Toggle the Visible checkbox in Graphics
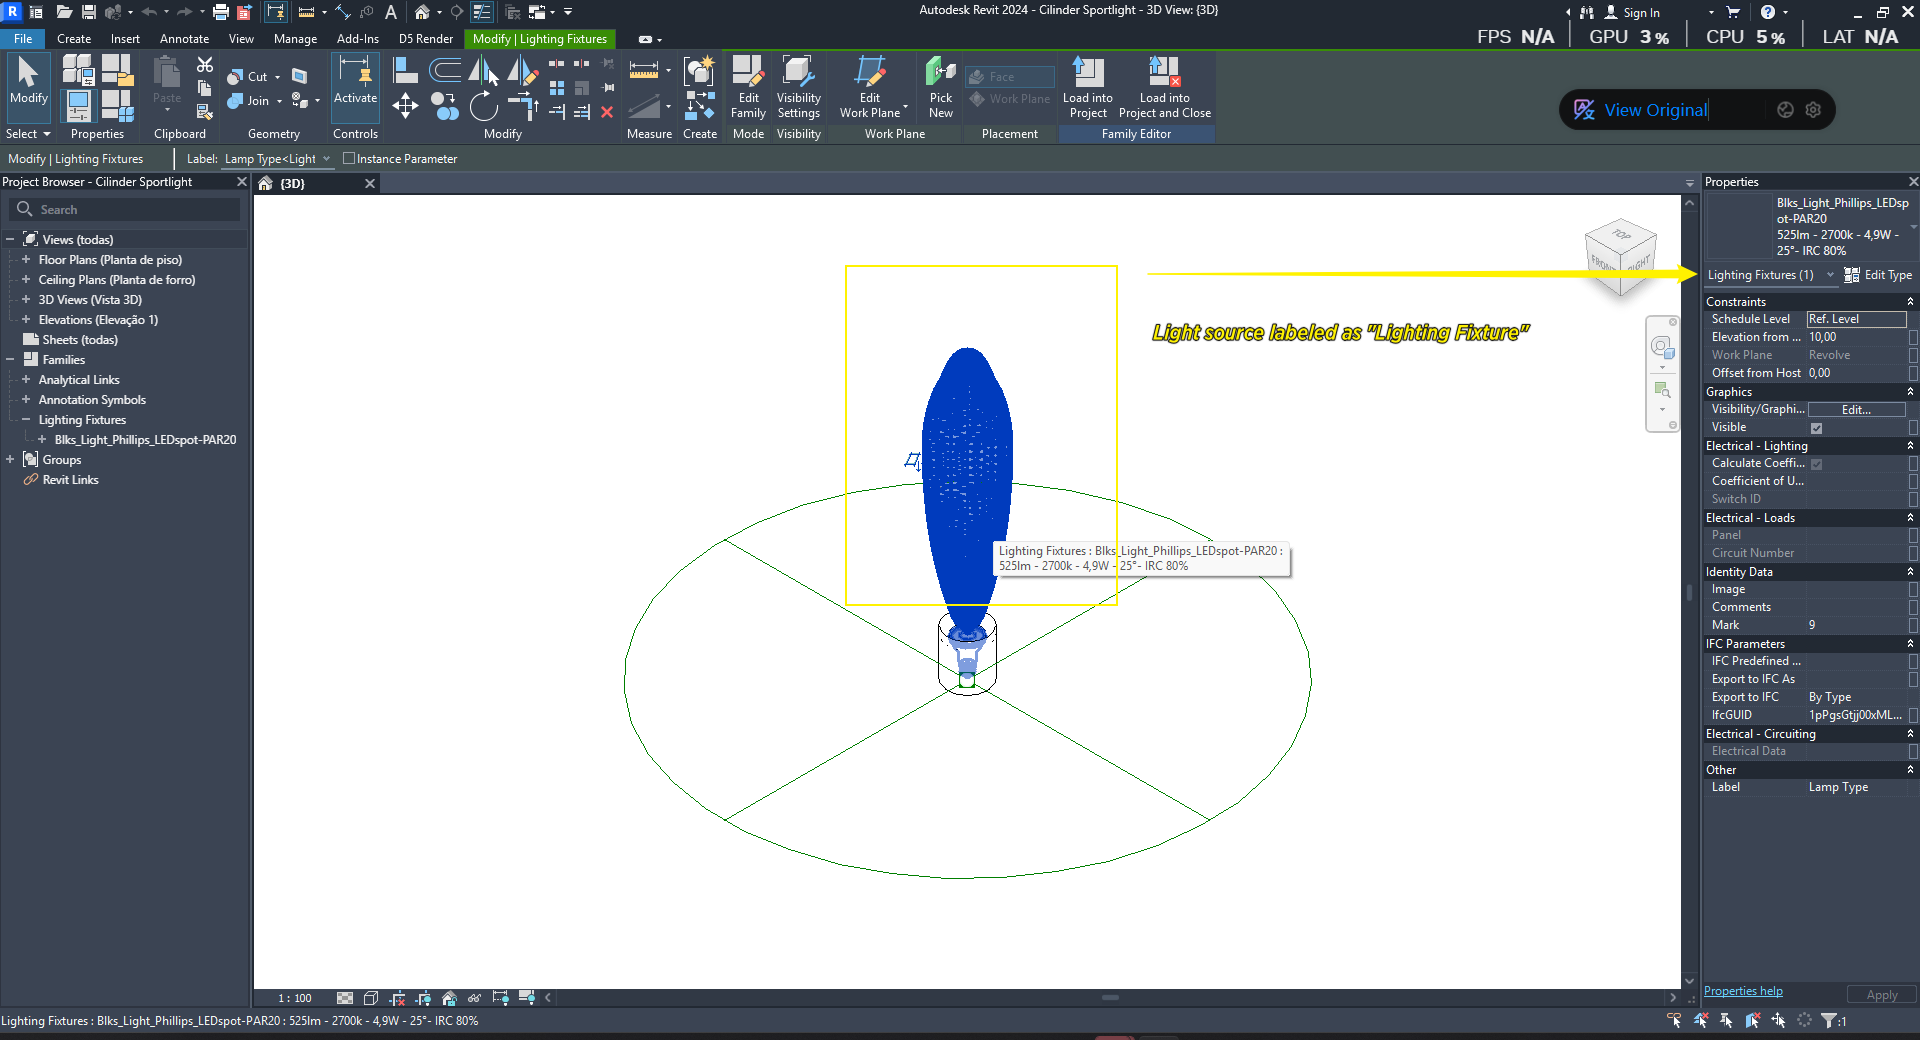The image size is (1920, 1040). [1816, 428]
